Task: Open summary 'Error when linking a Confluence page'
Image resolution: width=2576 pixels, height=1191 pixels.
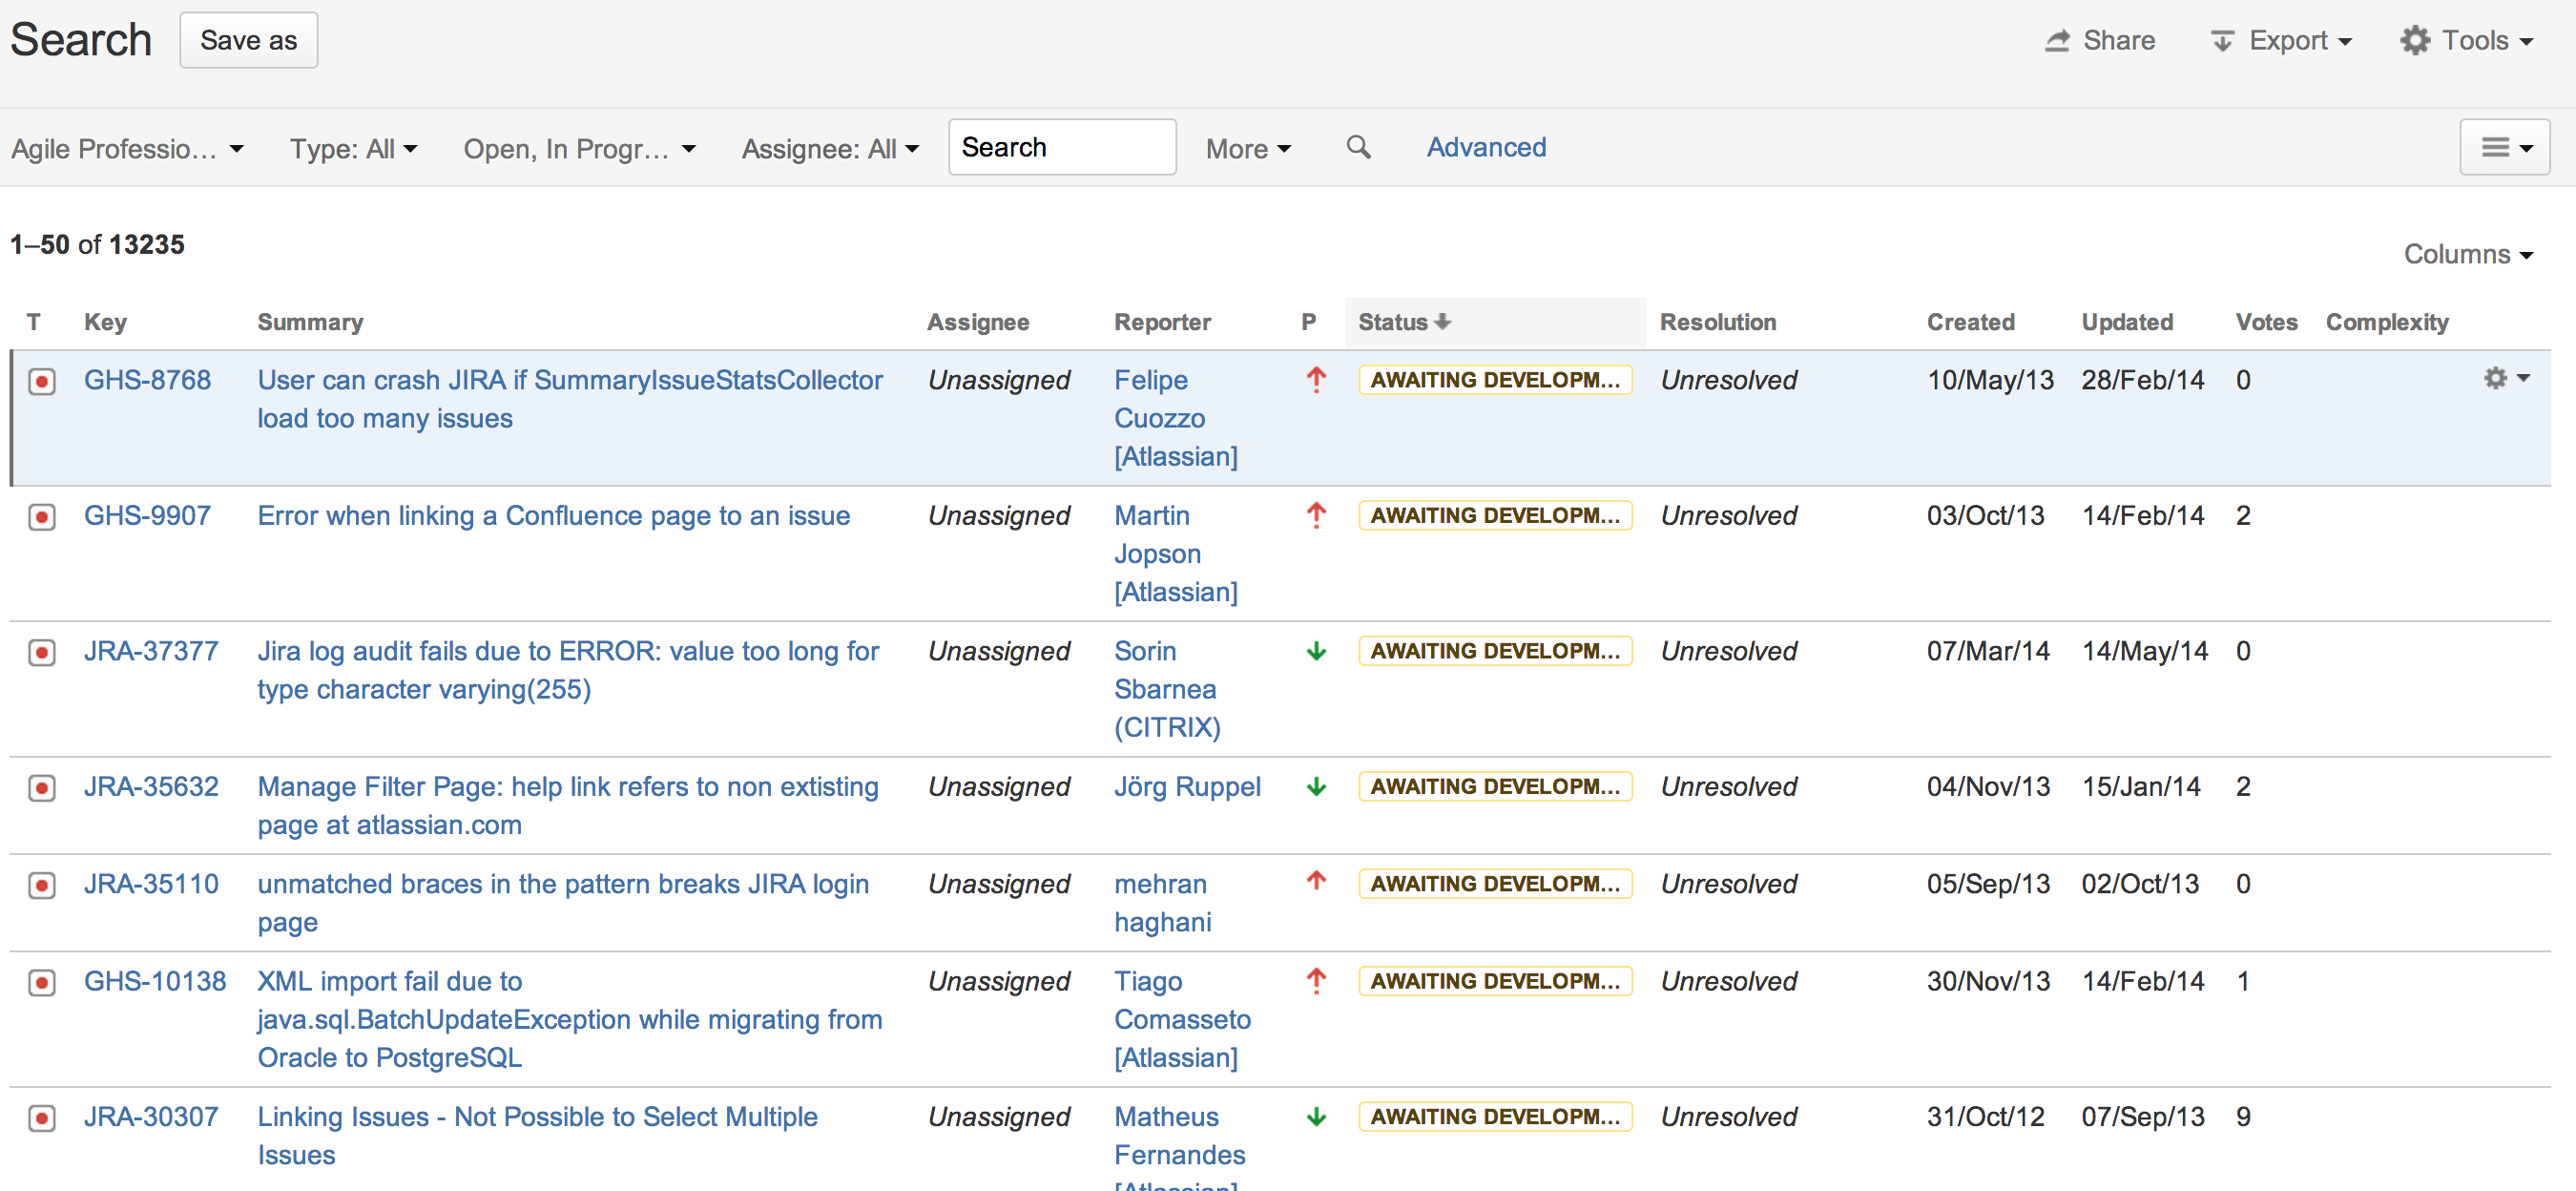Action: coord(553,516)
